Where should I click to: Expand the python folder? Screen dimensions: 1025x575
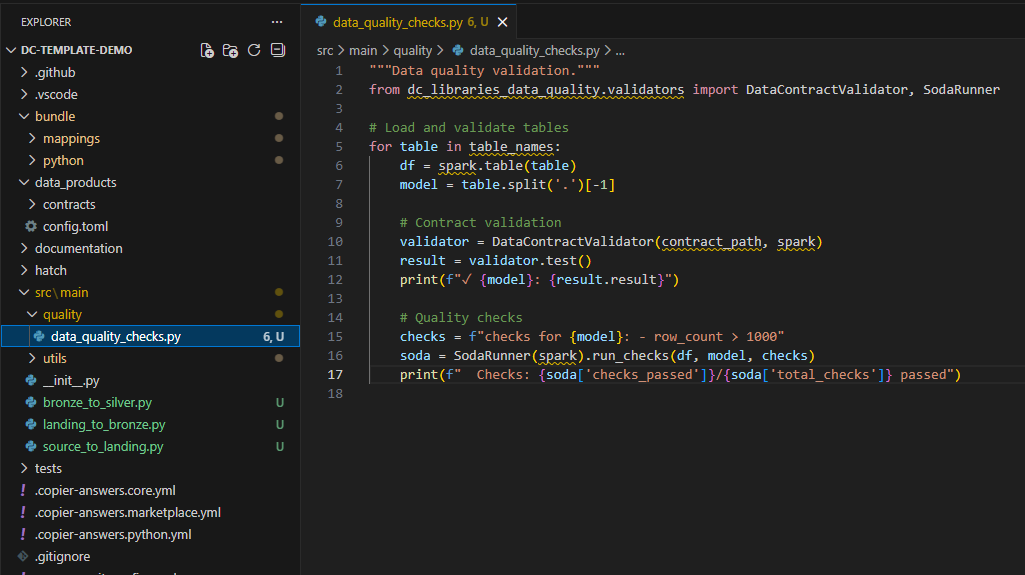32,161
